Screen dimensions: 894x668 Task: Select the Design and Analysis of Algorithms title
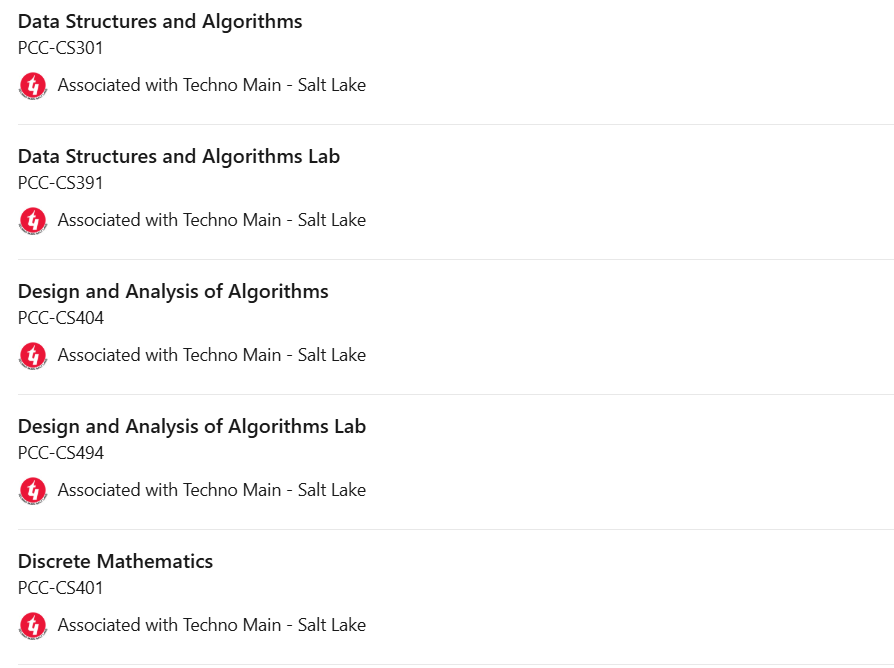tap(173, 292)
